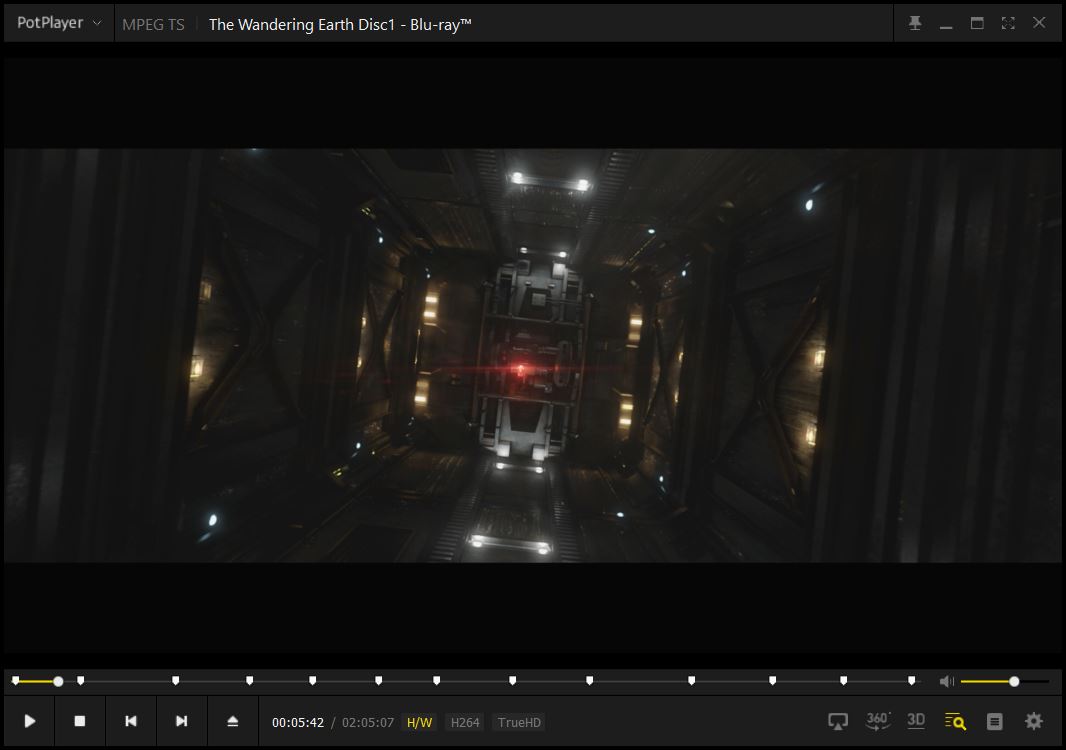
Task: Open the playlist panel icon
Action: [x=994, y=721]
